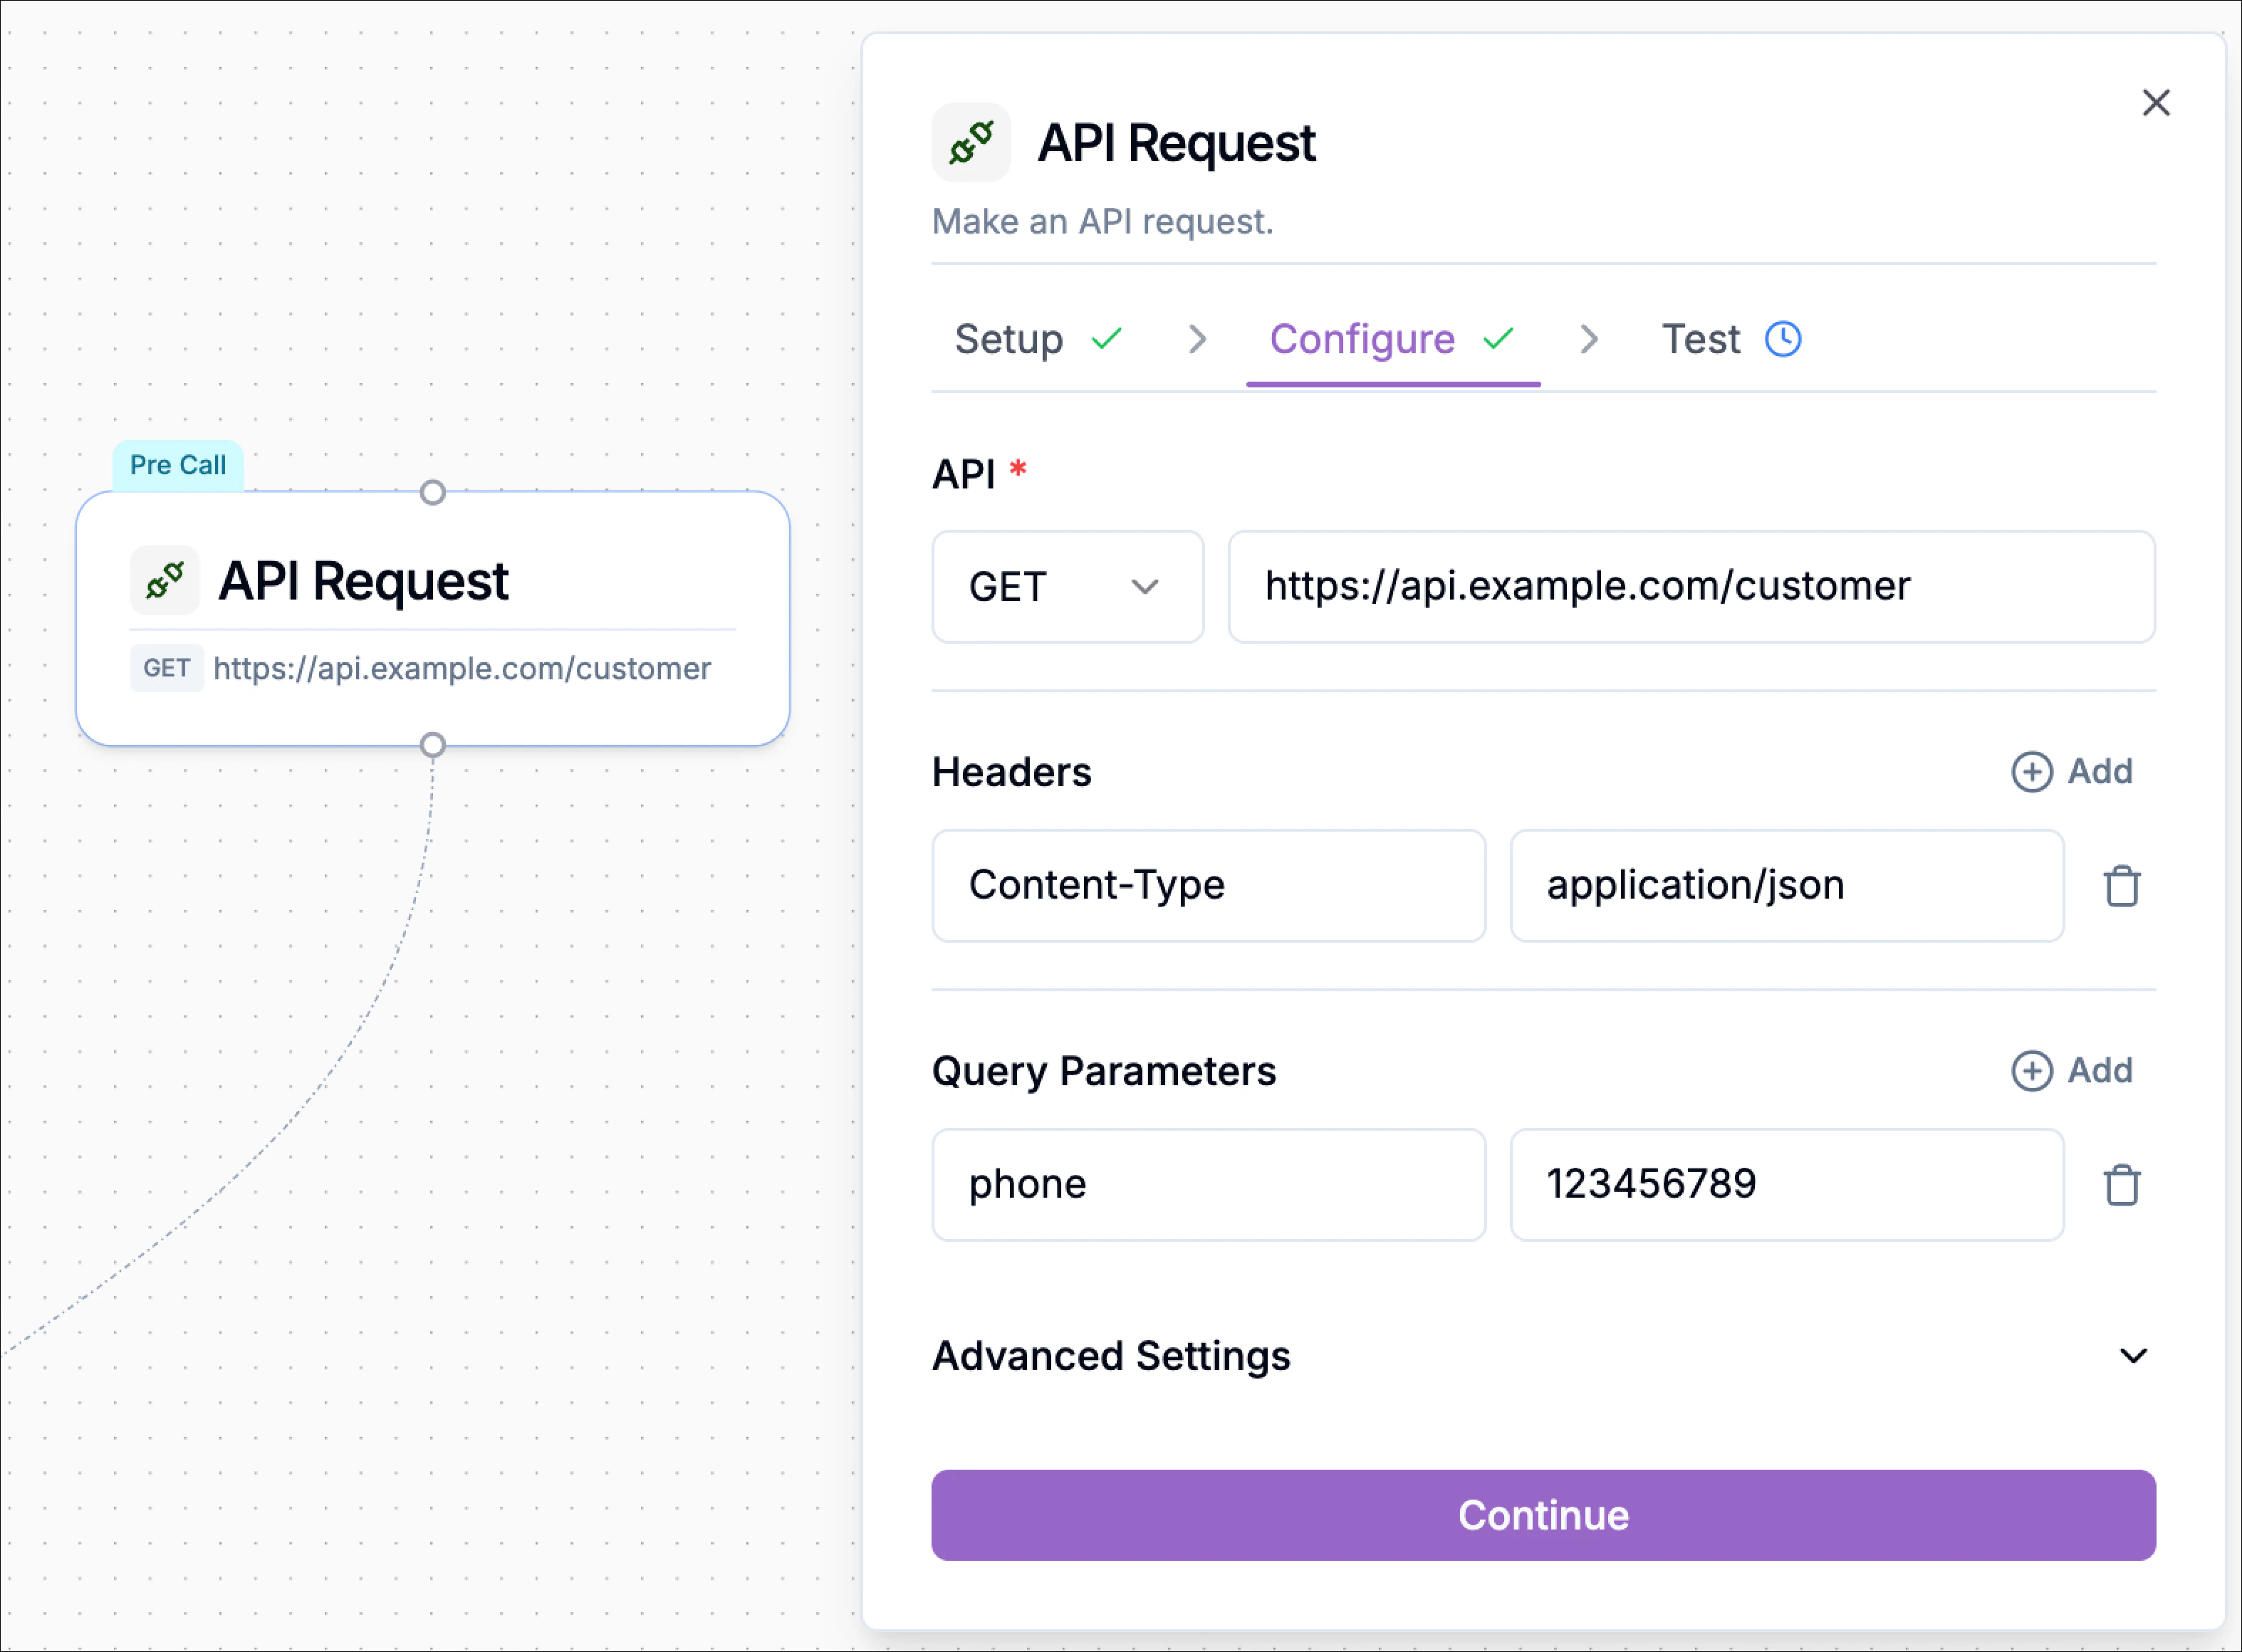Delete the Content-Type header via trash icon
The width and height of the screenshot is (2242, 1652).
pos(2122,886)
